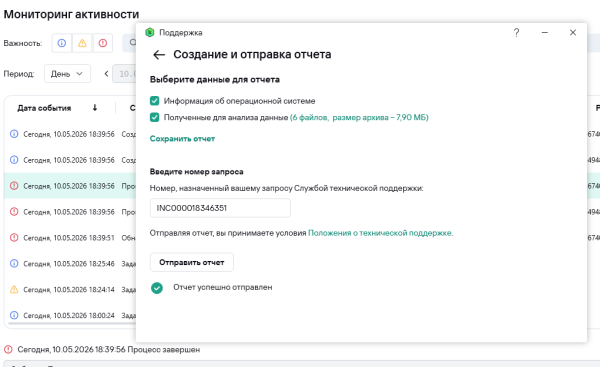Select the event row at 18:24:14

70,290
